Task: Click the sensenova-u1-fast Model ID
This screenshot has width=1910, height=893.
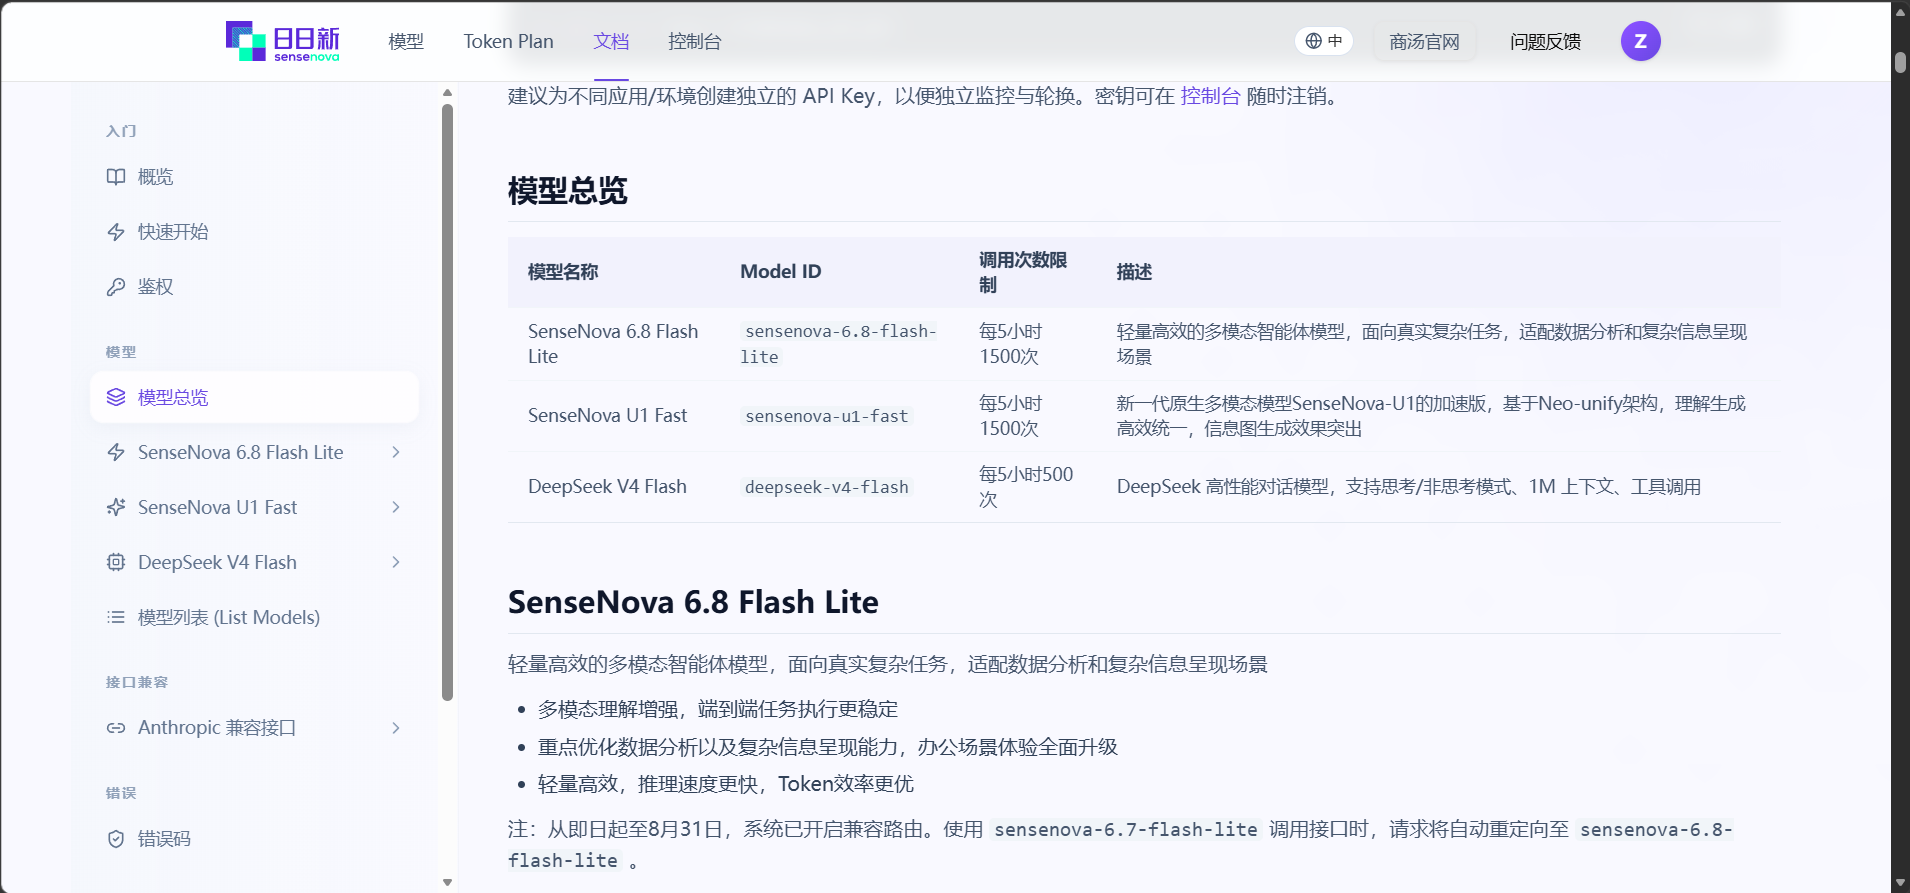Action: pyautogui.click(x=827, y=416)
